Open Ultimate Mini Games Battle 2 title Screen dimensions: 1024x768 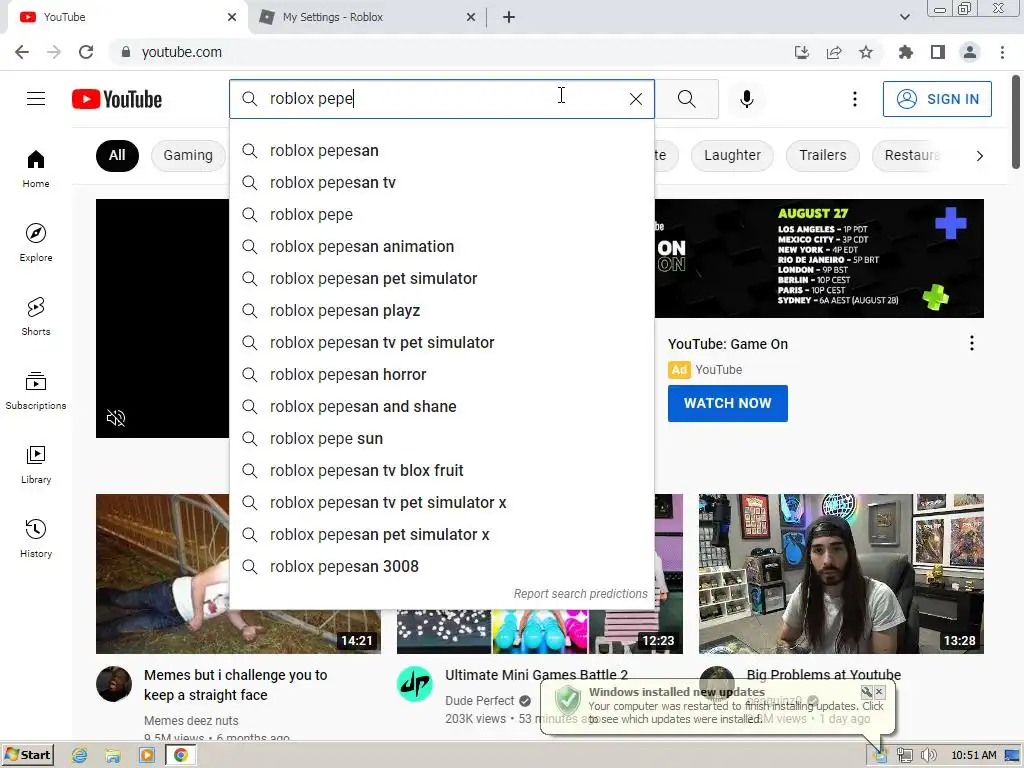coord(536,675)
